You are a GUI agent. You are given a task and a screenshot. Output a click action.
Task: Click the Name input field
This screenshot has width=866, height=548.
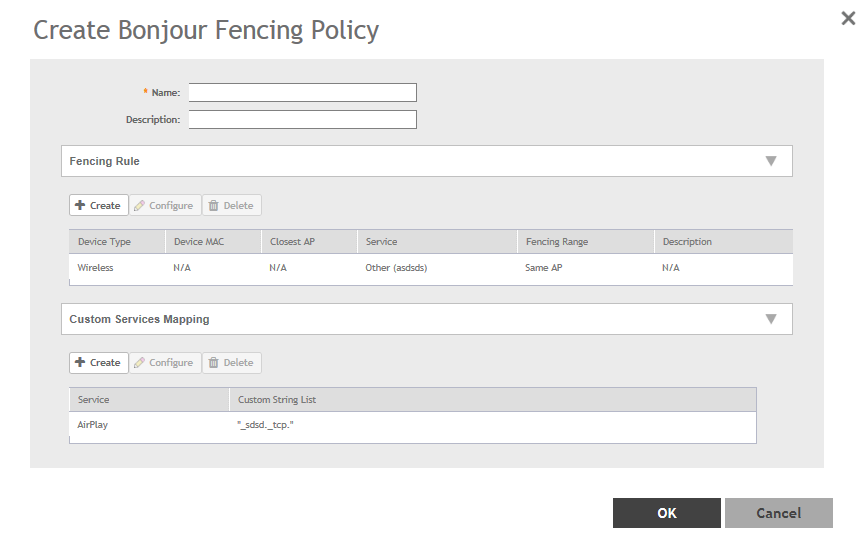[x=302, y=93]
